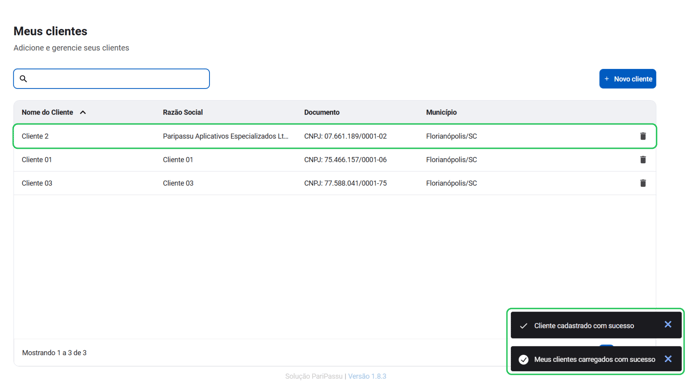Focus the client search field
The image size is (688, 383).
(111, 79)
